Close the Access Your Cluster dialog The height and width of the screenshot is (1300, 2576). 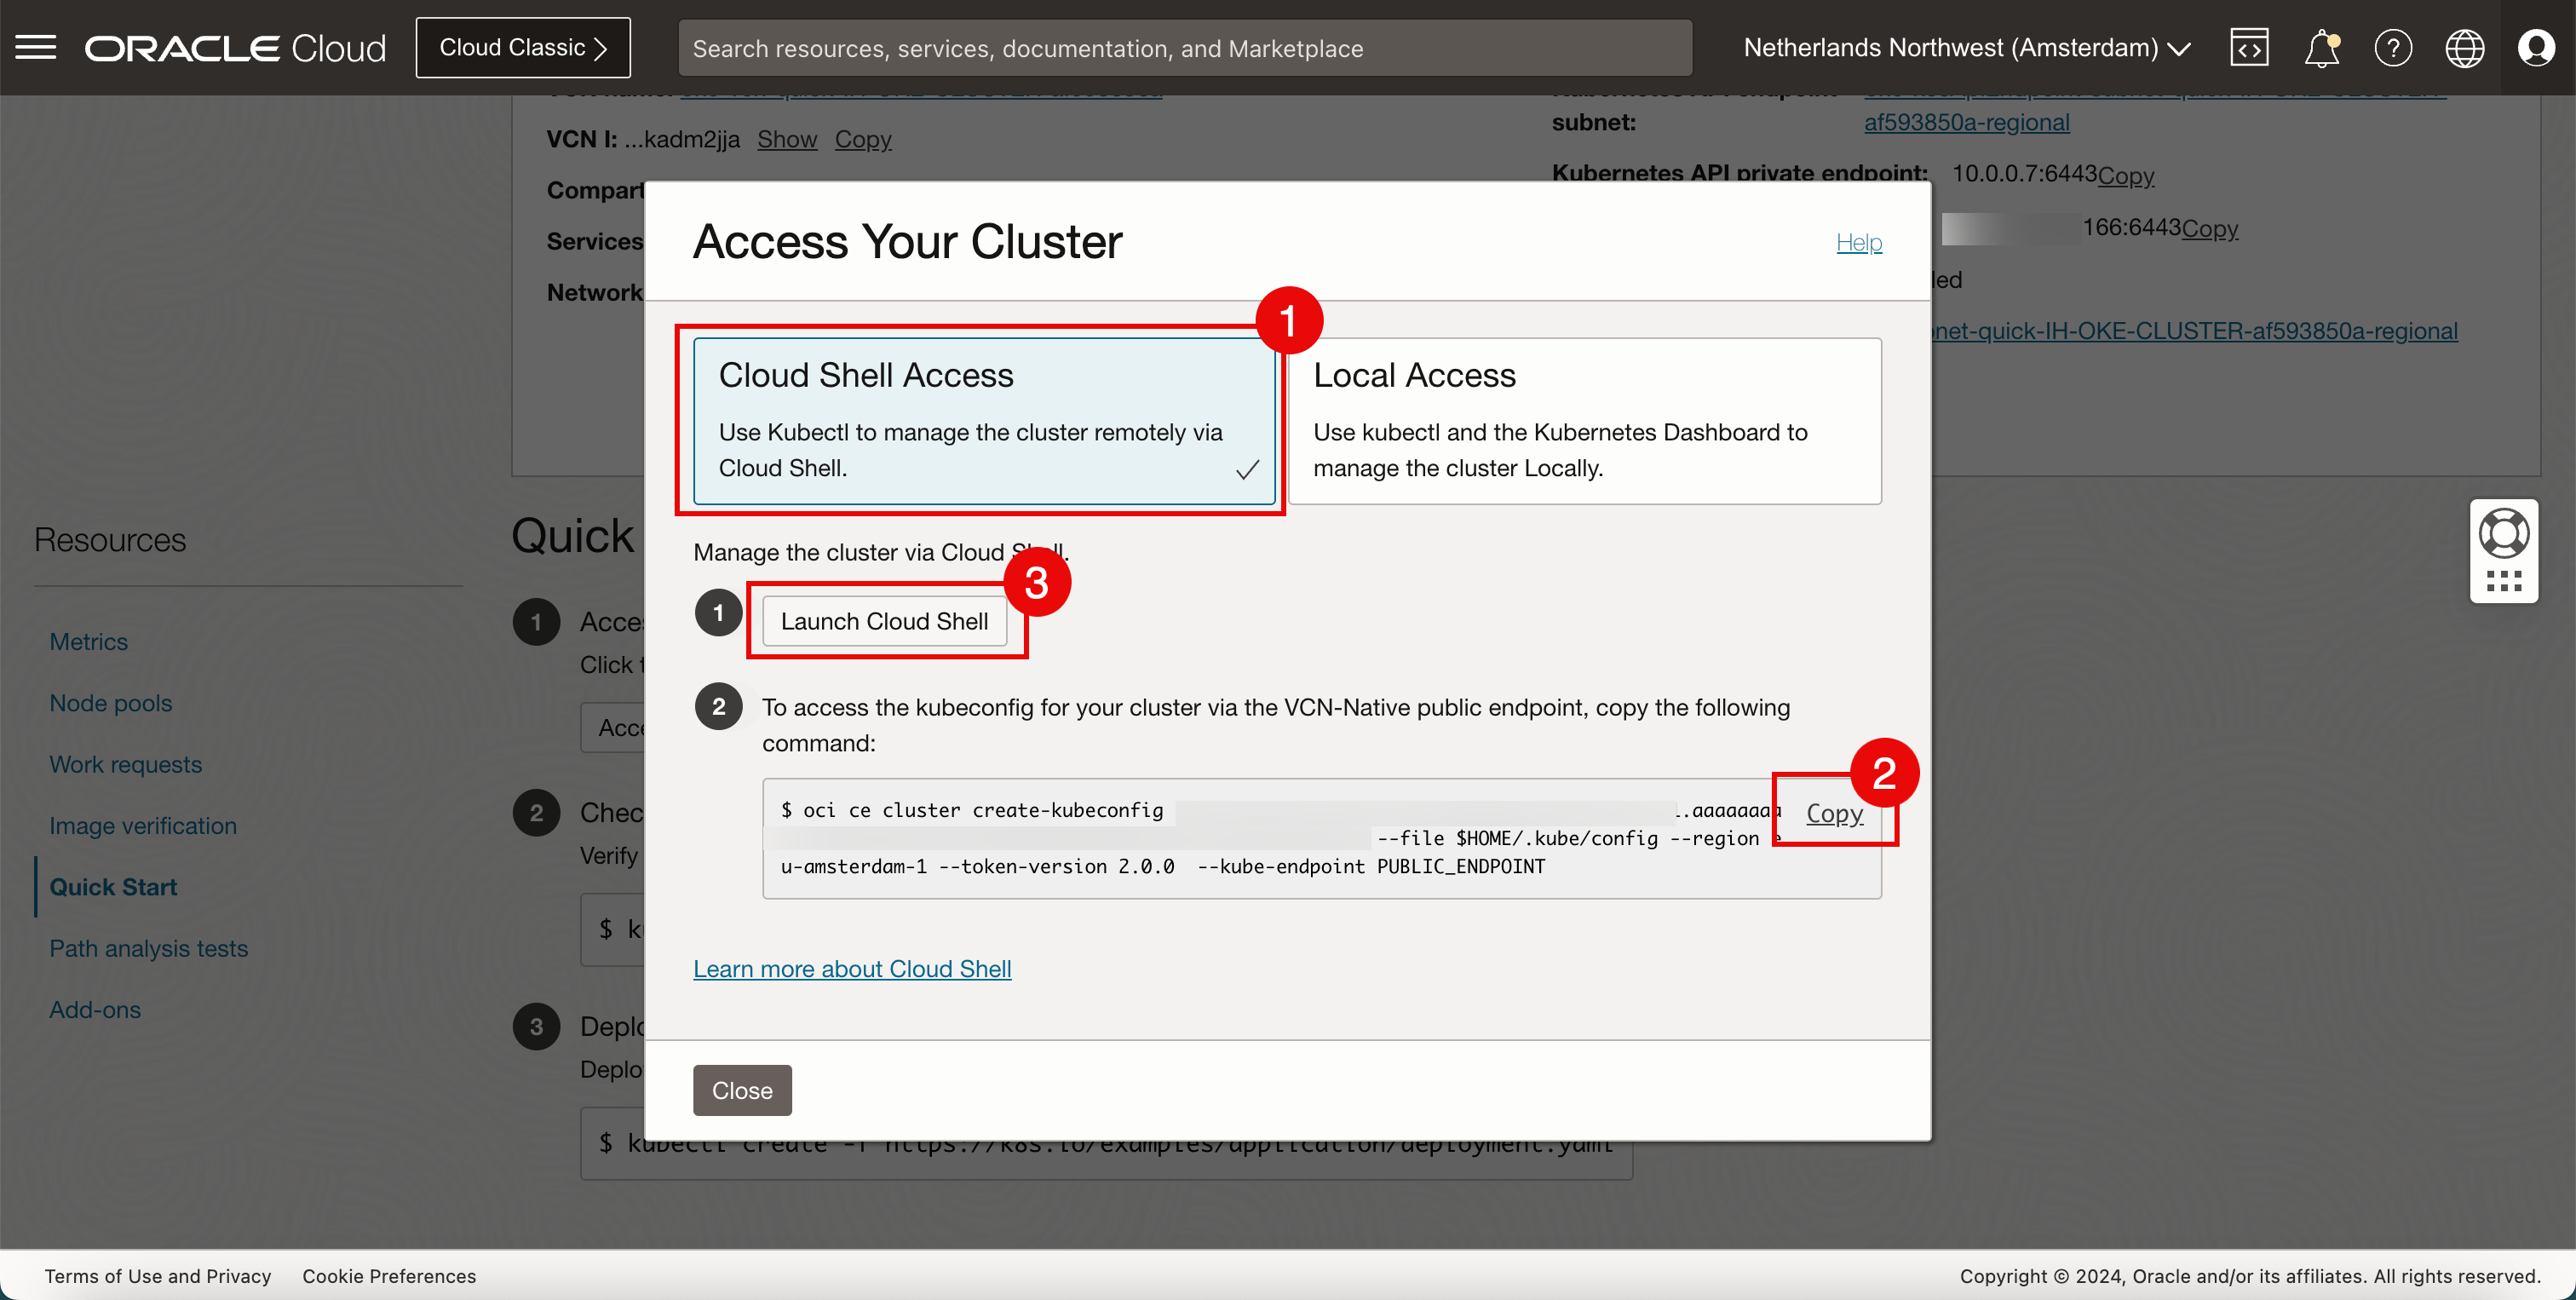(x=742, y=1090)
